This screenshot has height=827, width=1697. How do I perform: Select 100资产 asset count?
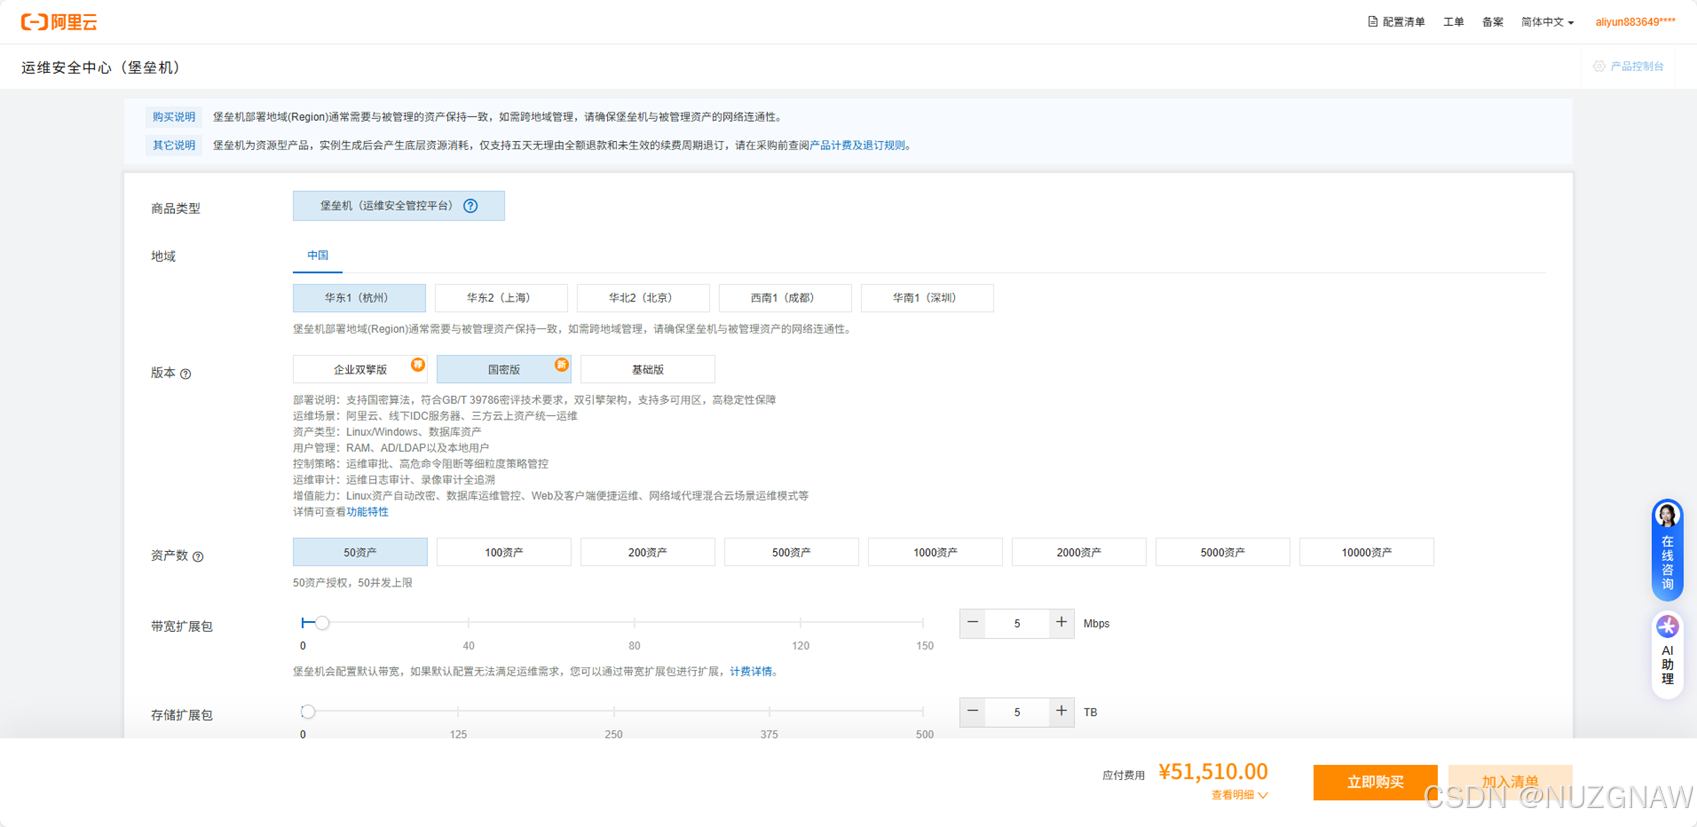point(504,552)
